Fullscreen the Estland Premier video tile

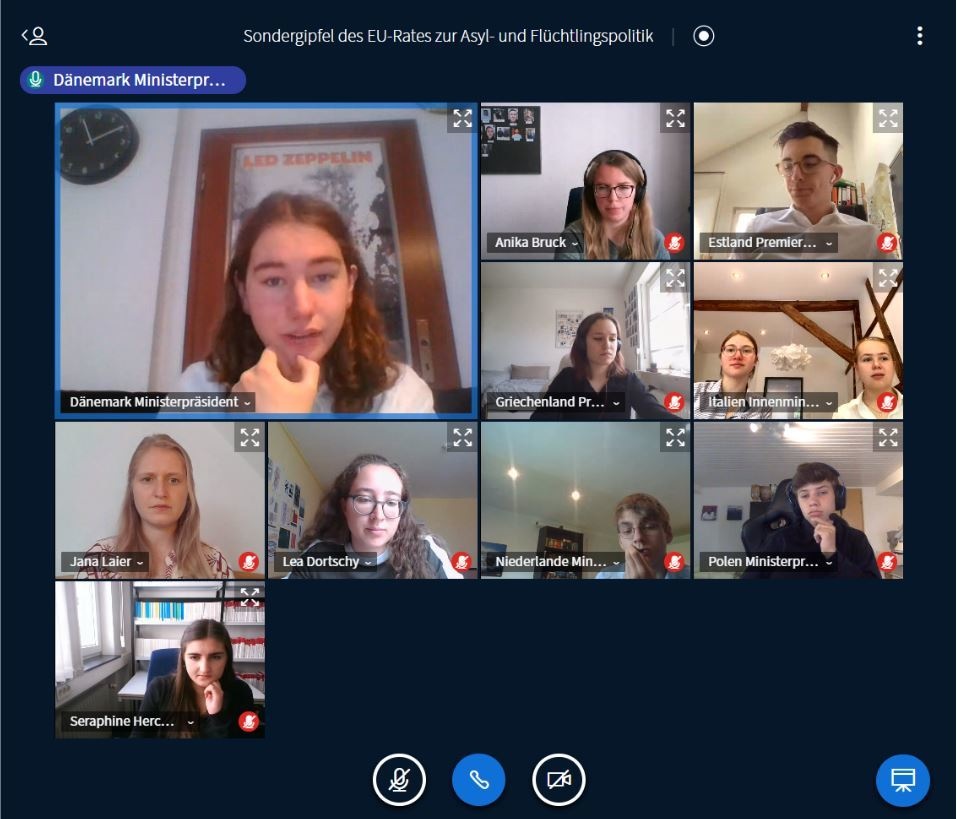pos(888,118)
